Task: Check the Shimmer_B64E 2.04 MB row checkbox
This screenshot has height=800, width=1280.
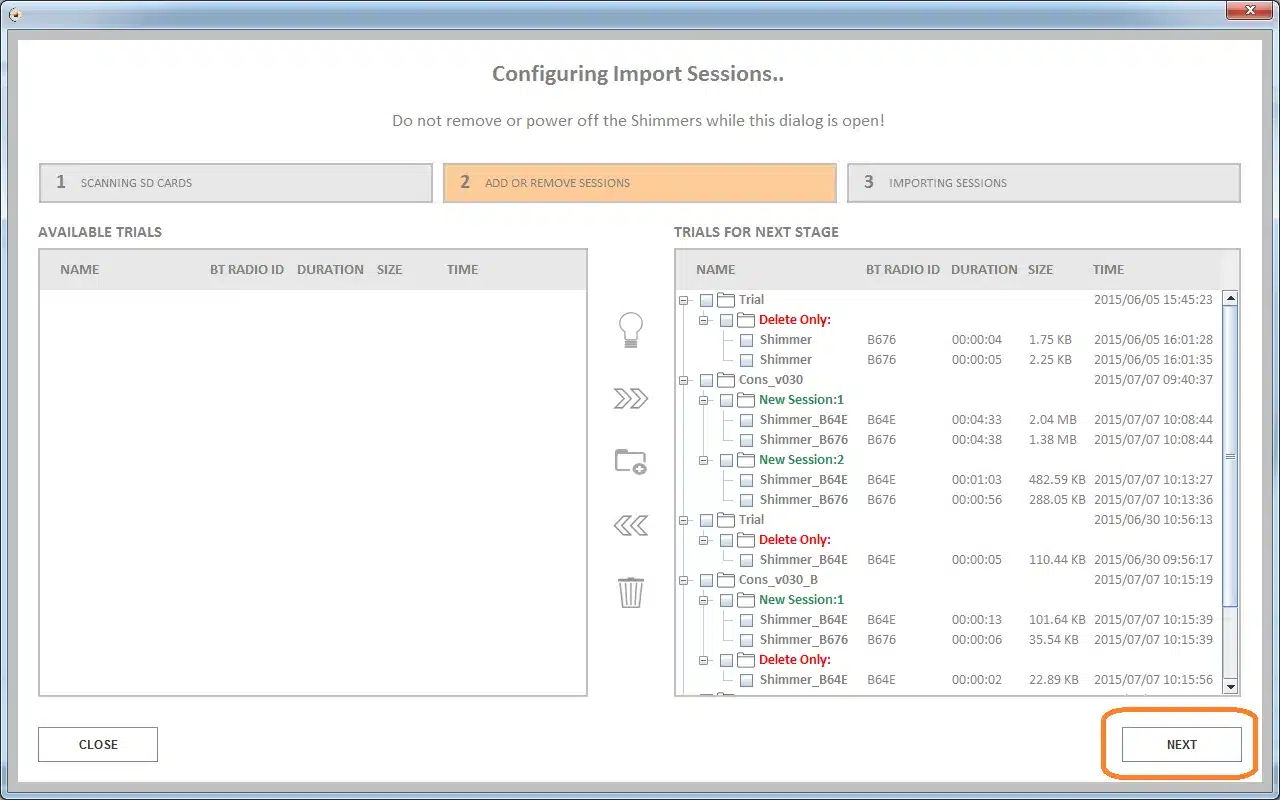Action: [747, 420]
